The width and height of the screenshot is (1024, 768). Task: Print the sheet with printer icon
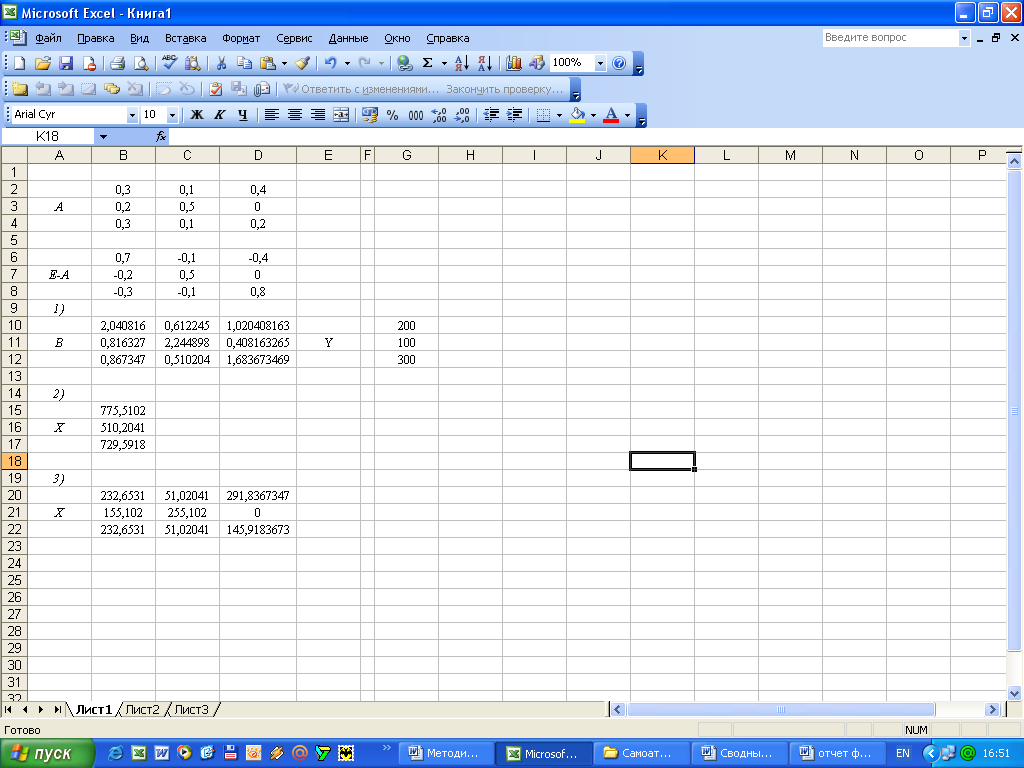118,63
